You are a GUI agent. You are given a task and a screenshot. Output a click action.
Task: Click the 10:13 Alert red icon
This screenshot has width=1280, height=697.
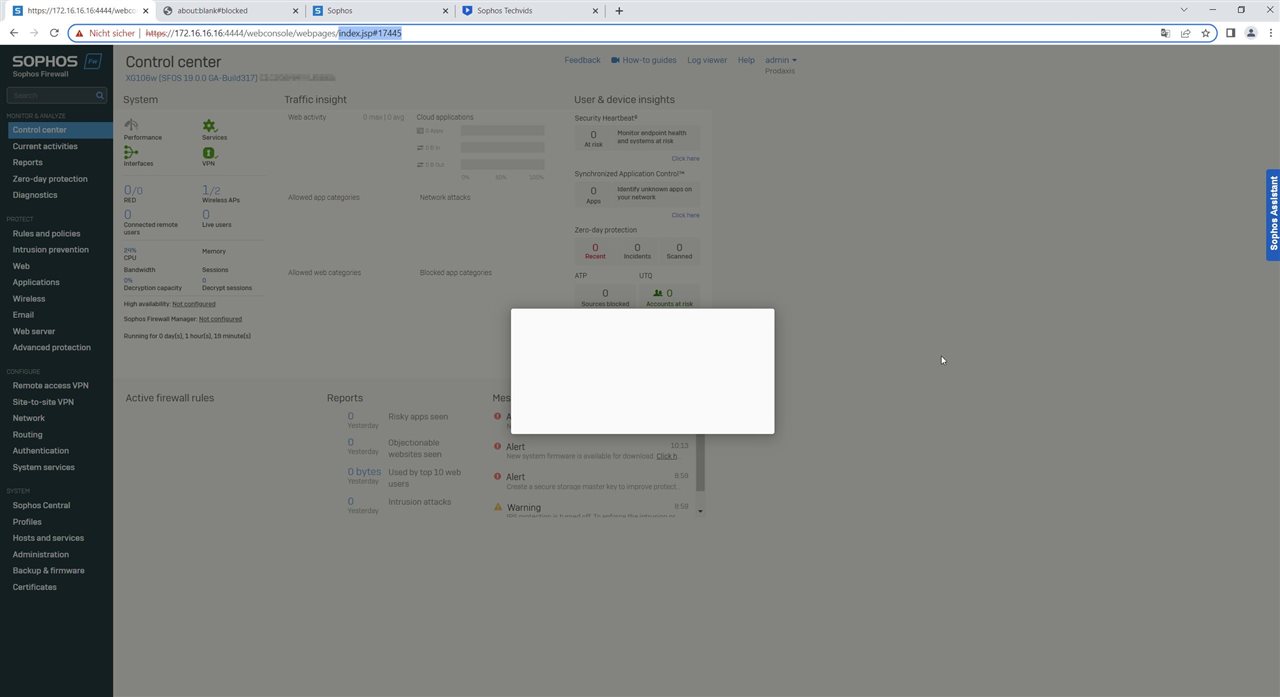(x=498, y=446)
